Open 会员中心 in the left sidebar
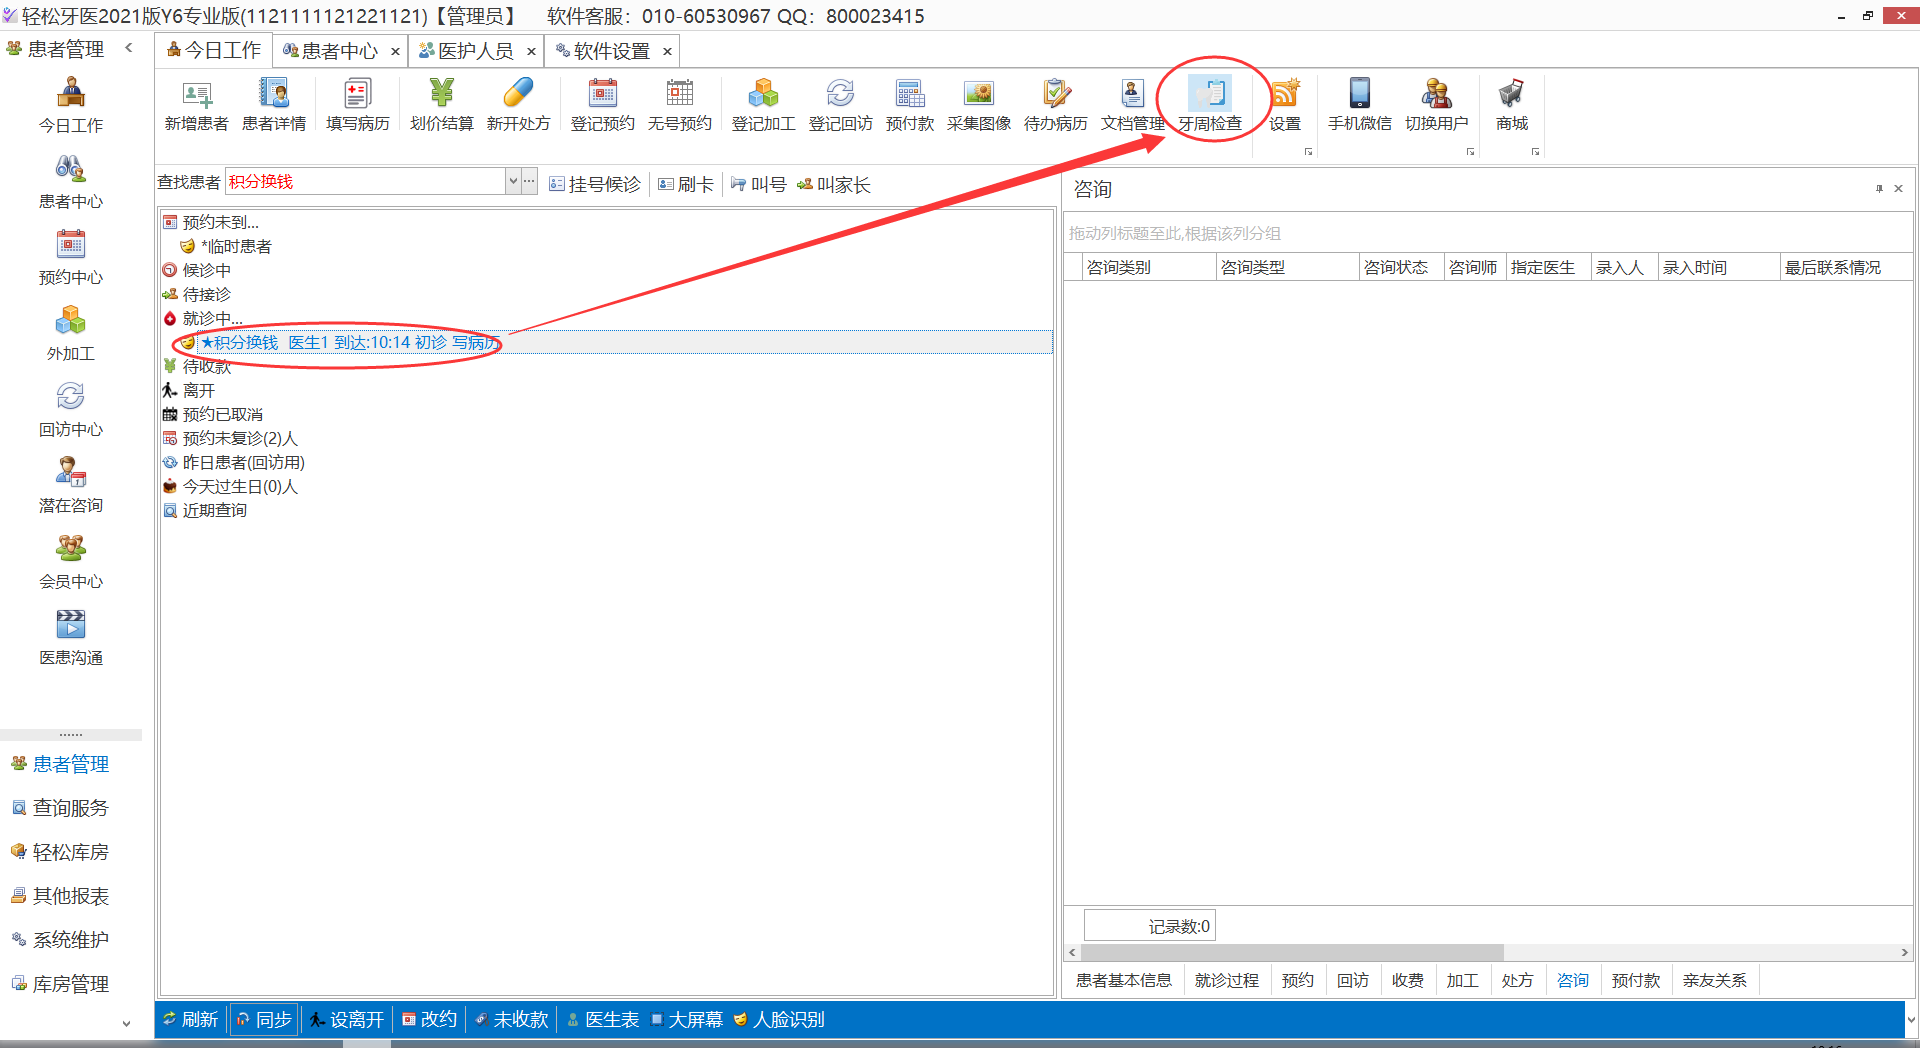1920x1048 pixels. [x=71, y=562]
